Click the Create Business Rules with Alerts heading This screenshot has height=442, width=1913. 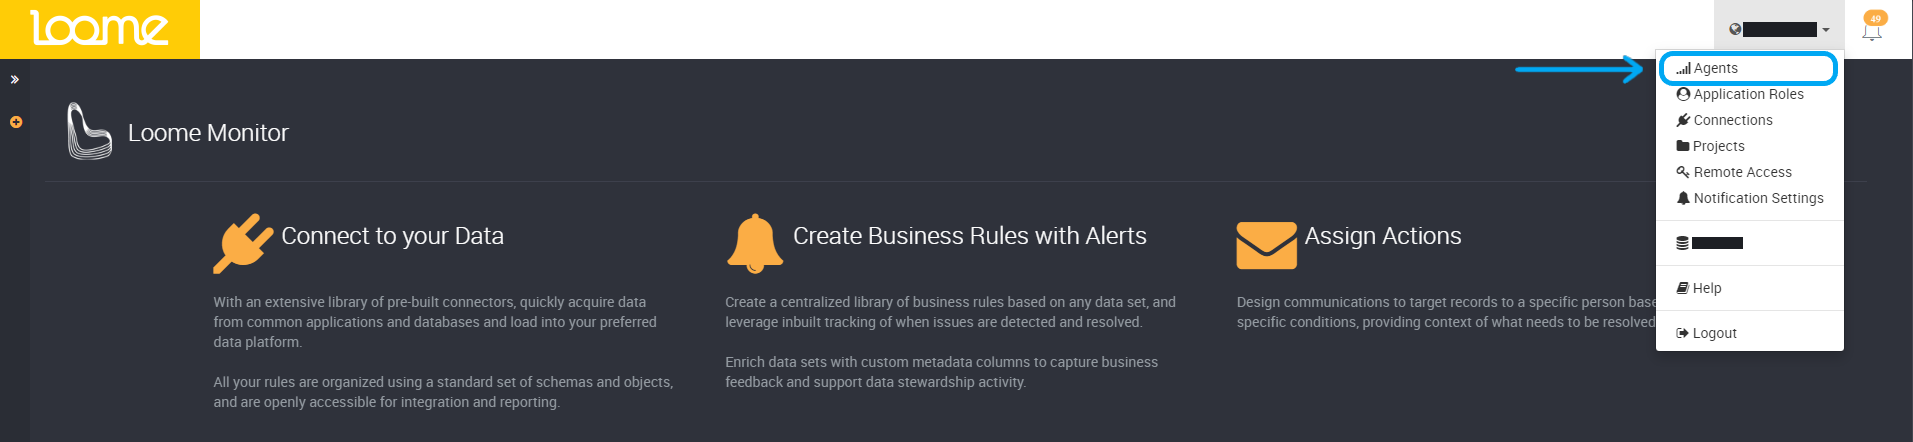969,236
